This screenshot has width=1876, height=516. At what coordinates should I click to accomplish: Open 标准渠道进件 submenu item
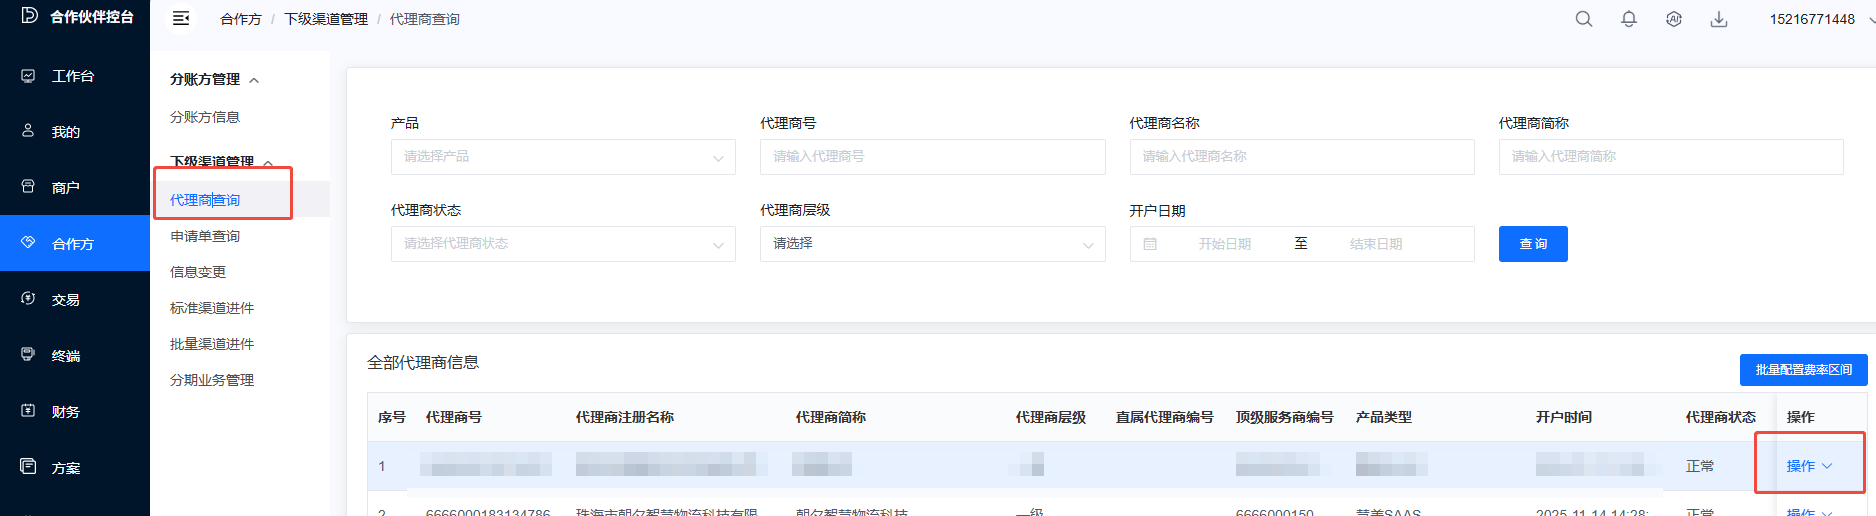click(x=212, y=308)
